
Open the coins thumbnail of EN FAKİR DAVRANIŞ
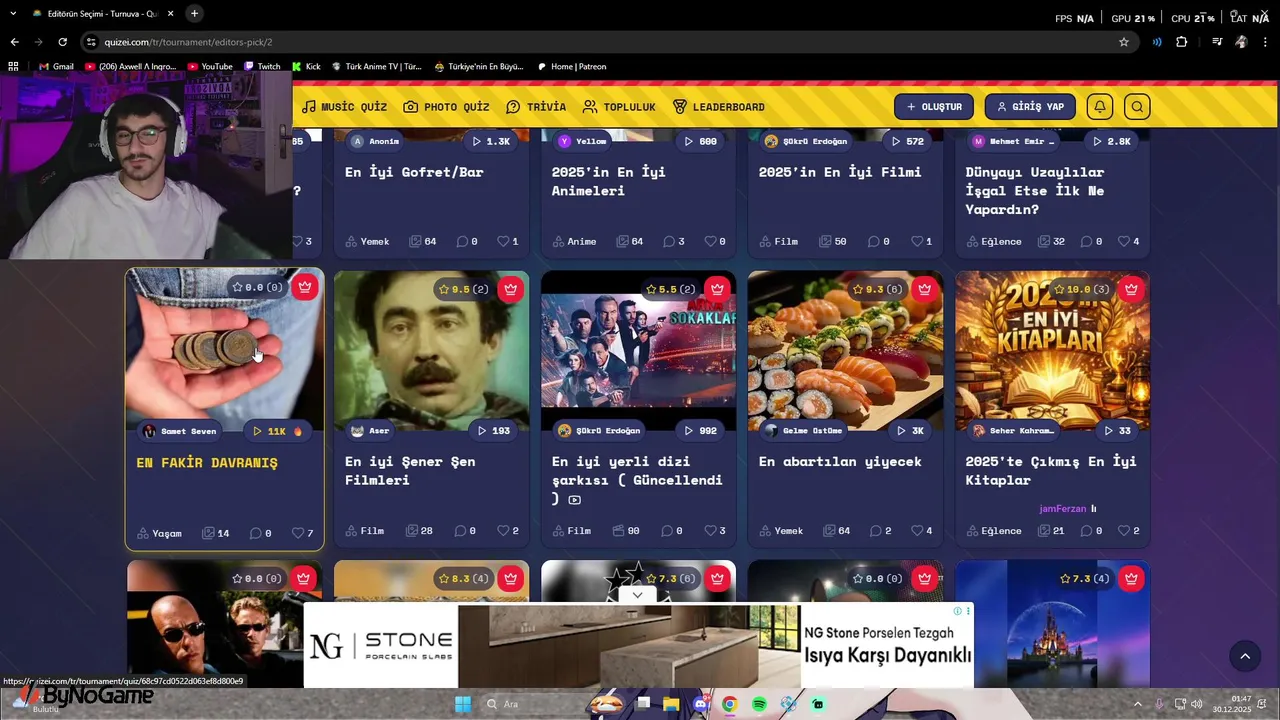(224, 350)
